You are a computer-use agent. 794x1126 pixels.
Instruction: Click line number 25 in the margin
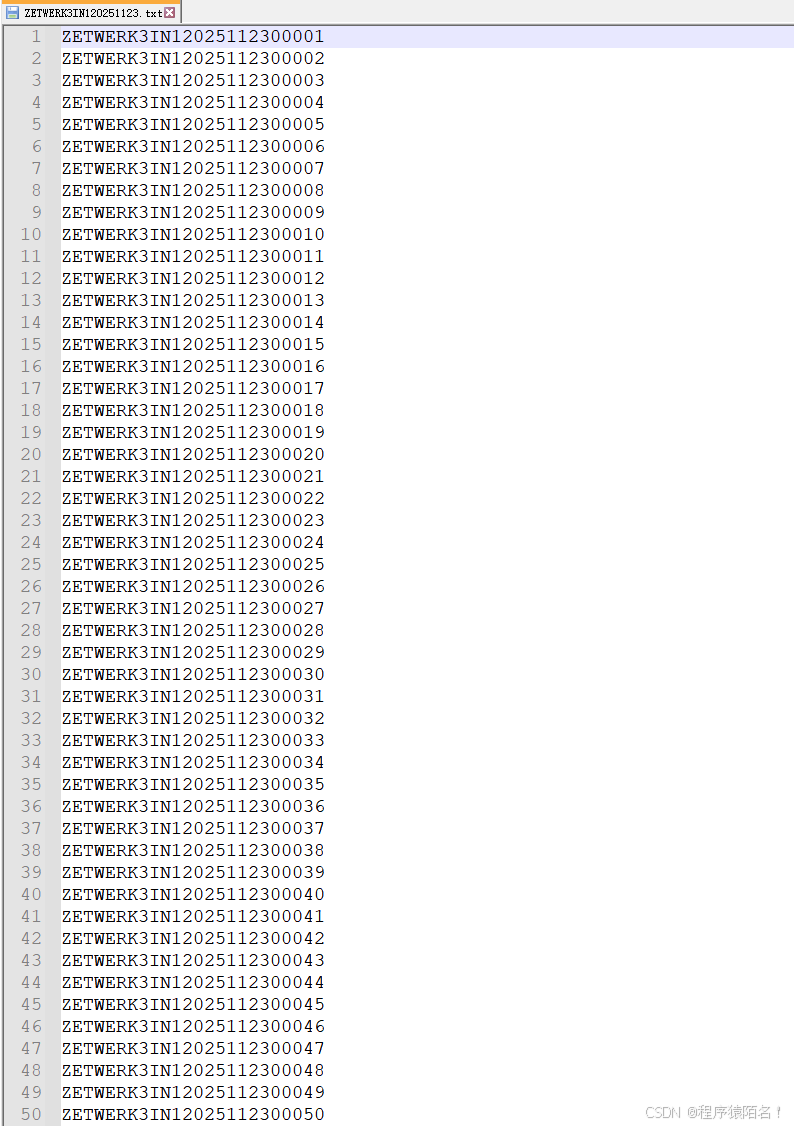[31, 564]
